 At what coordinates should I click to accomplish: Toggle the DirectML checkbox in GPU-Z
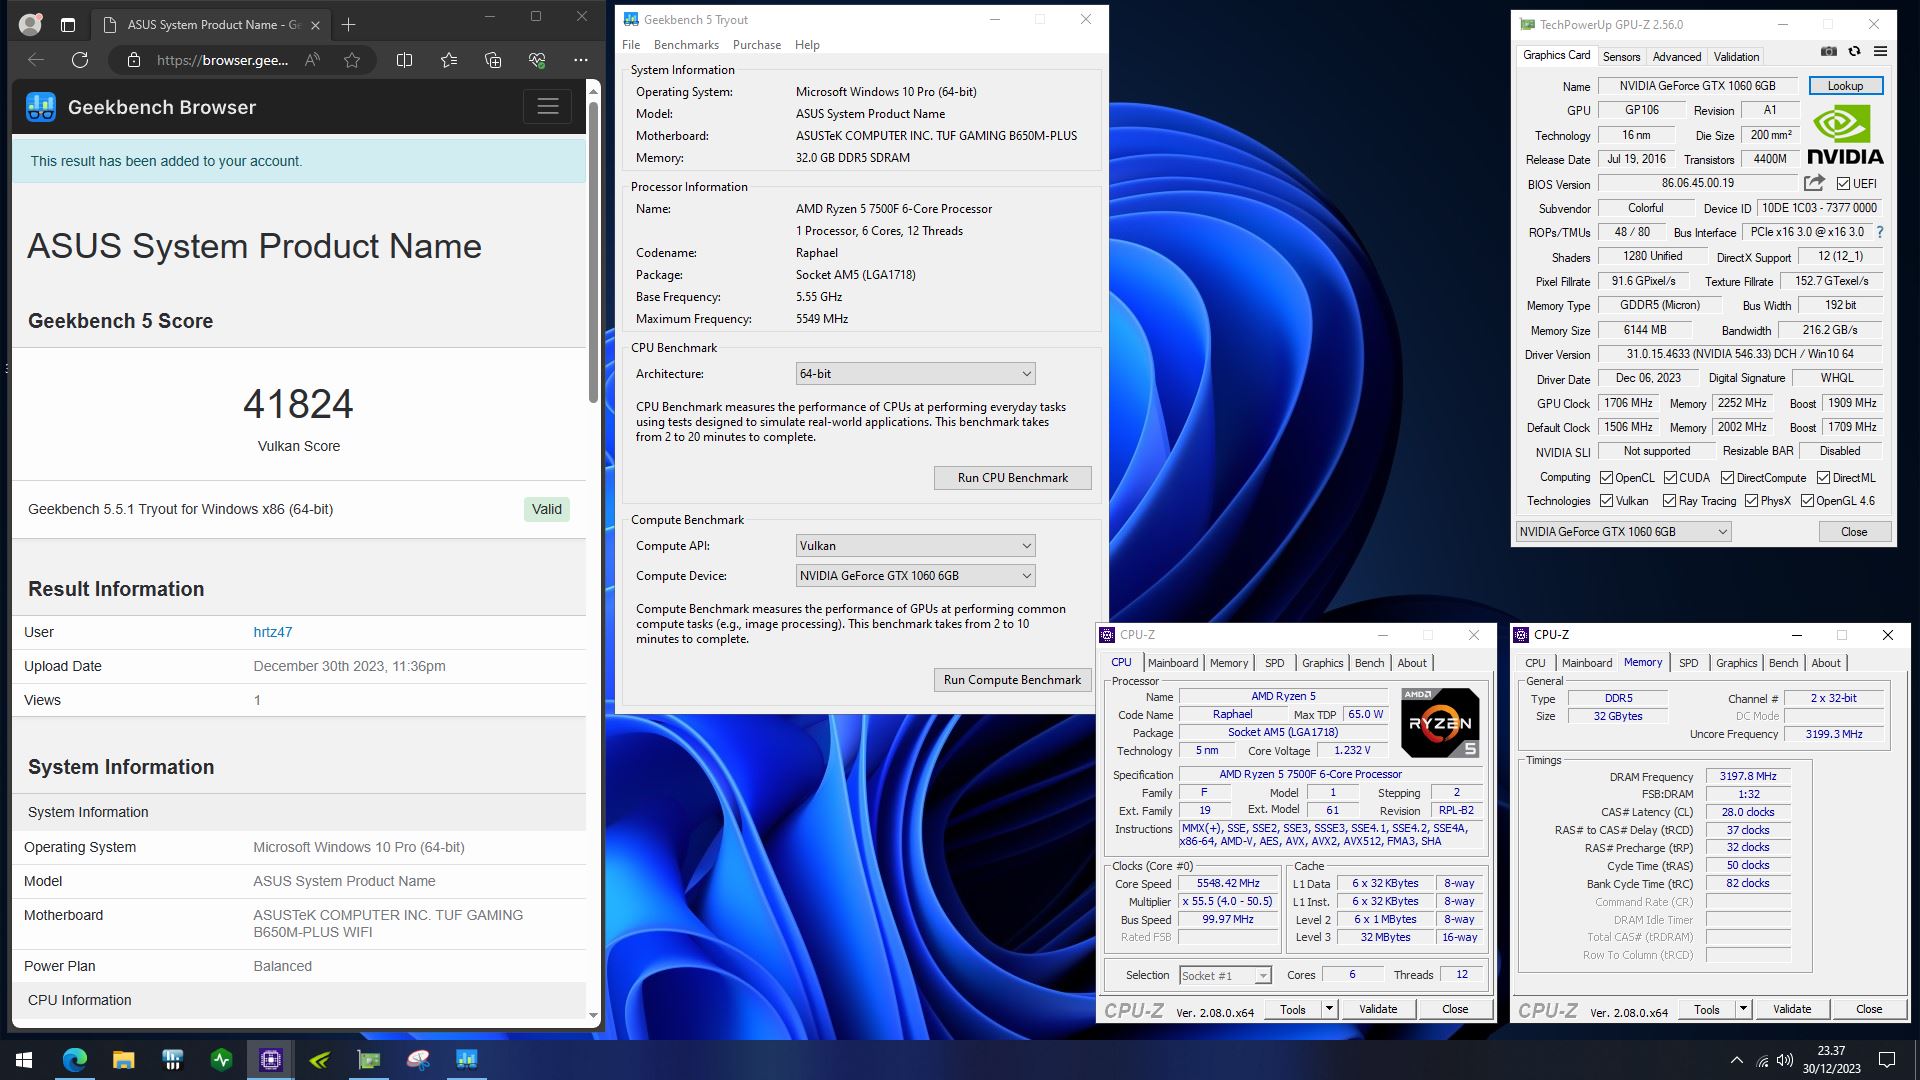tap(1823, 478)
